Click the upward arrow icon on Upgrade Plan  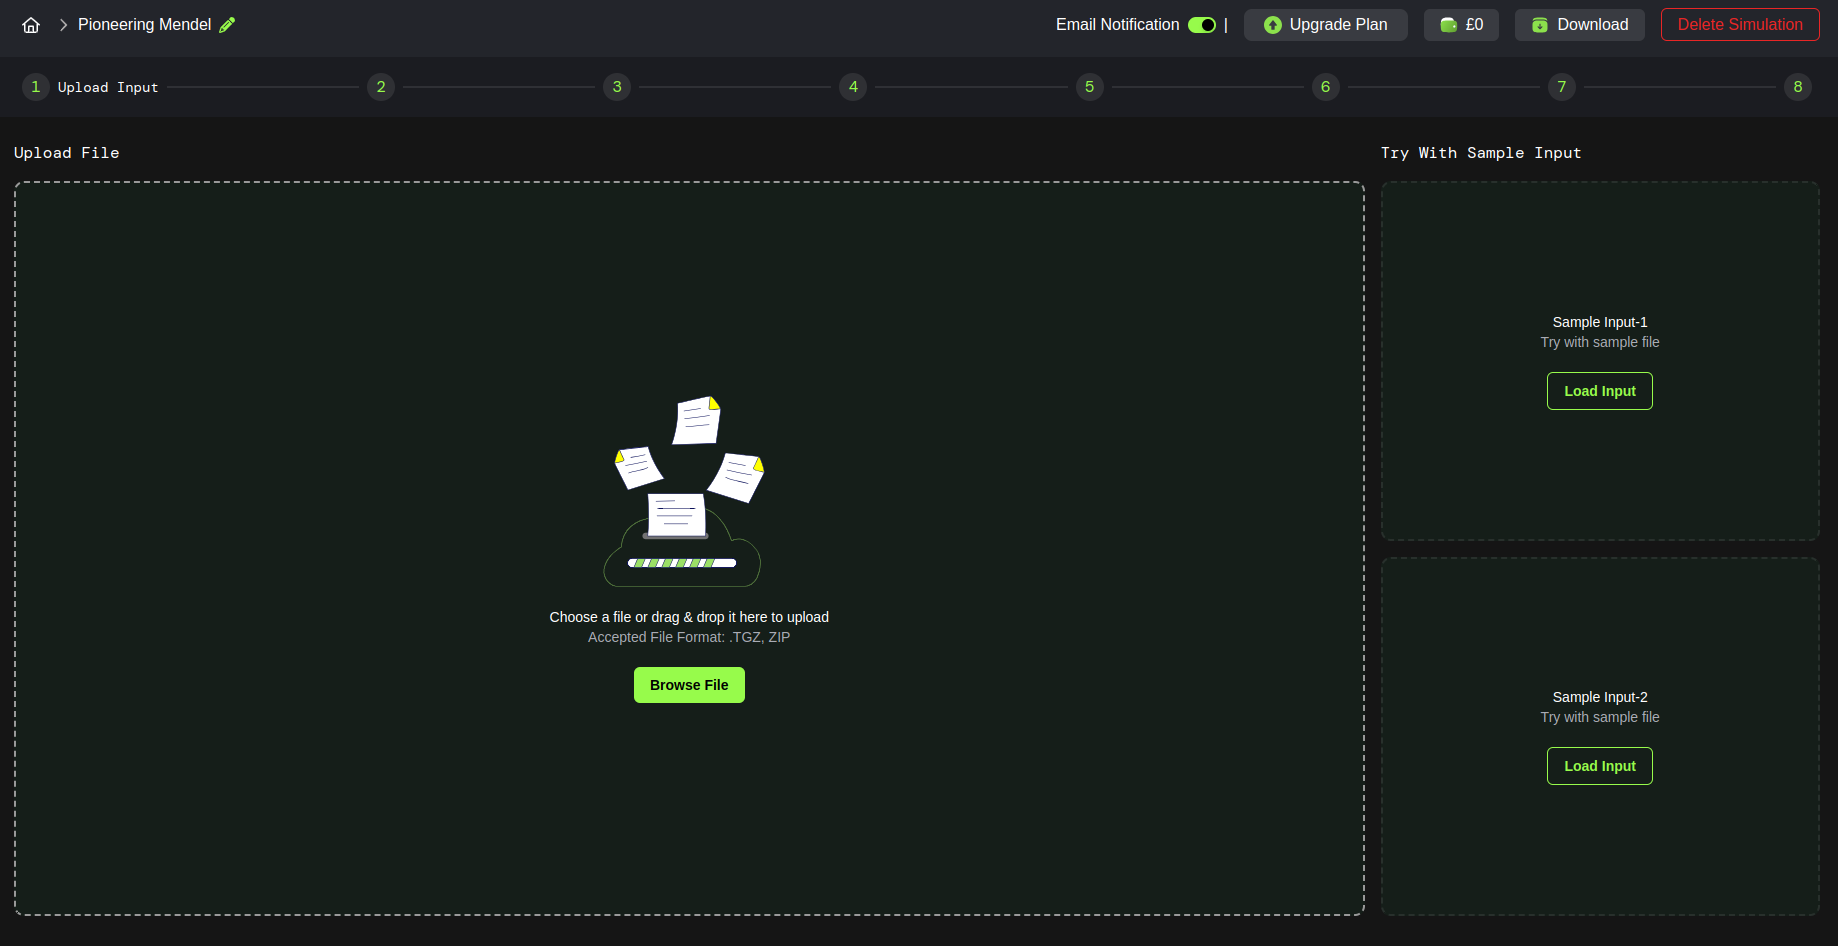click(1272, 25)
